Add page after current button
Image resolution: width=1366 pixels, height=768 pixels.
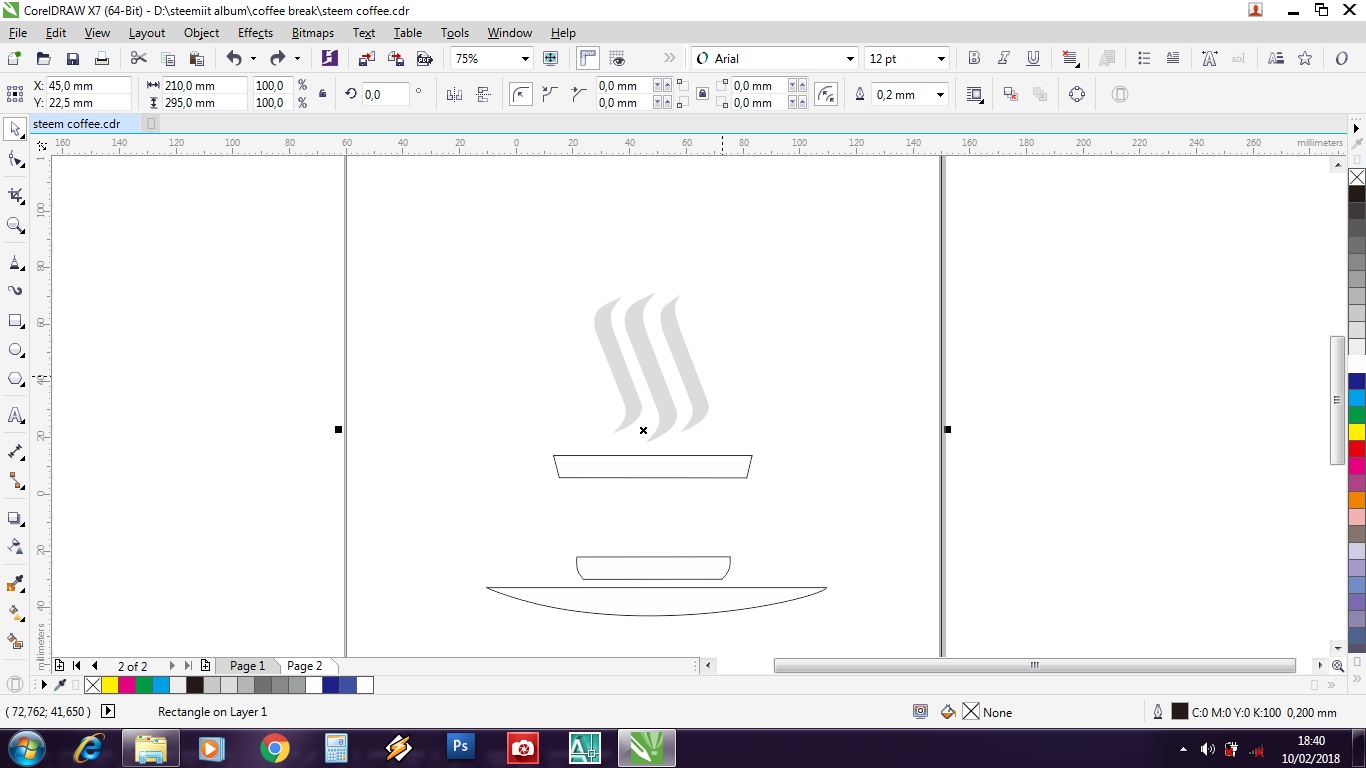tap(205, 666)
